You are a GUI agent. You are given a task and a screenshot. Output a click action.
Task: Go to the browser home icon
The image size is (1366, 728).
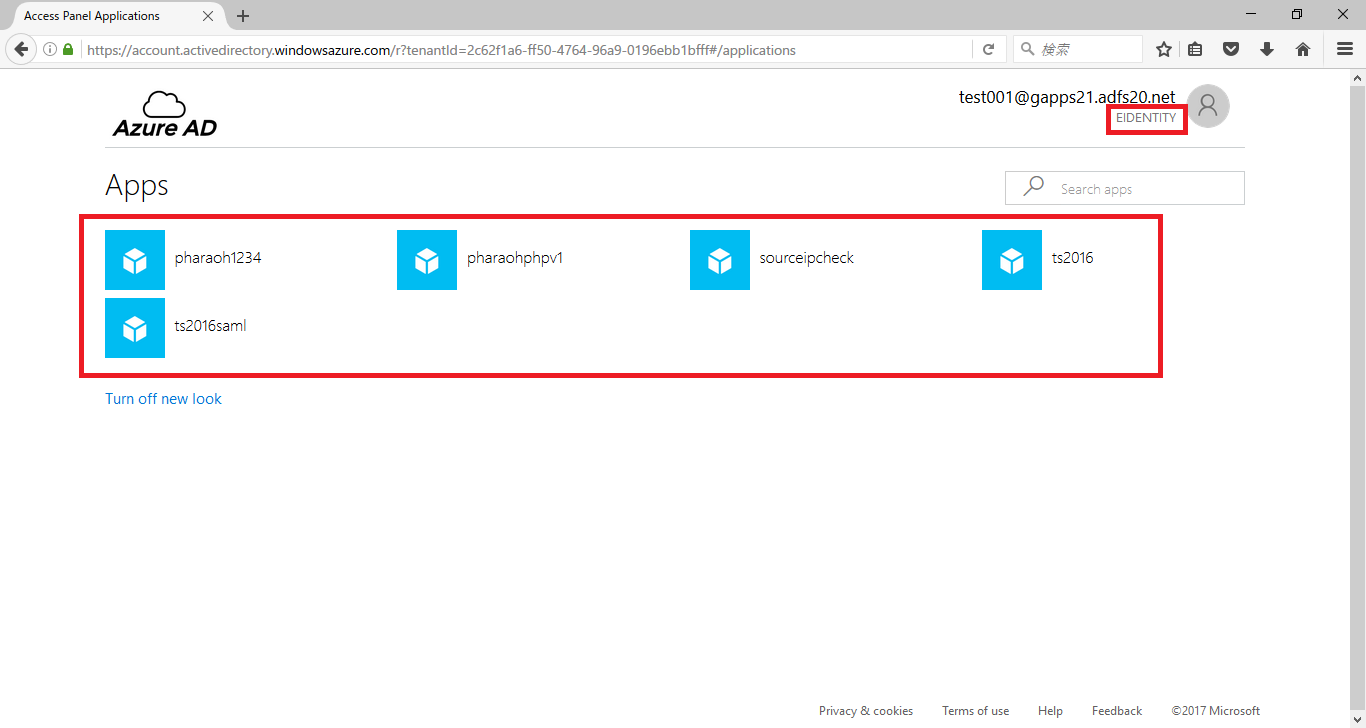tap(1302, 49)
